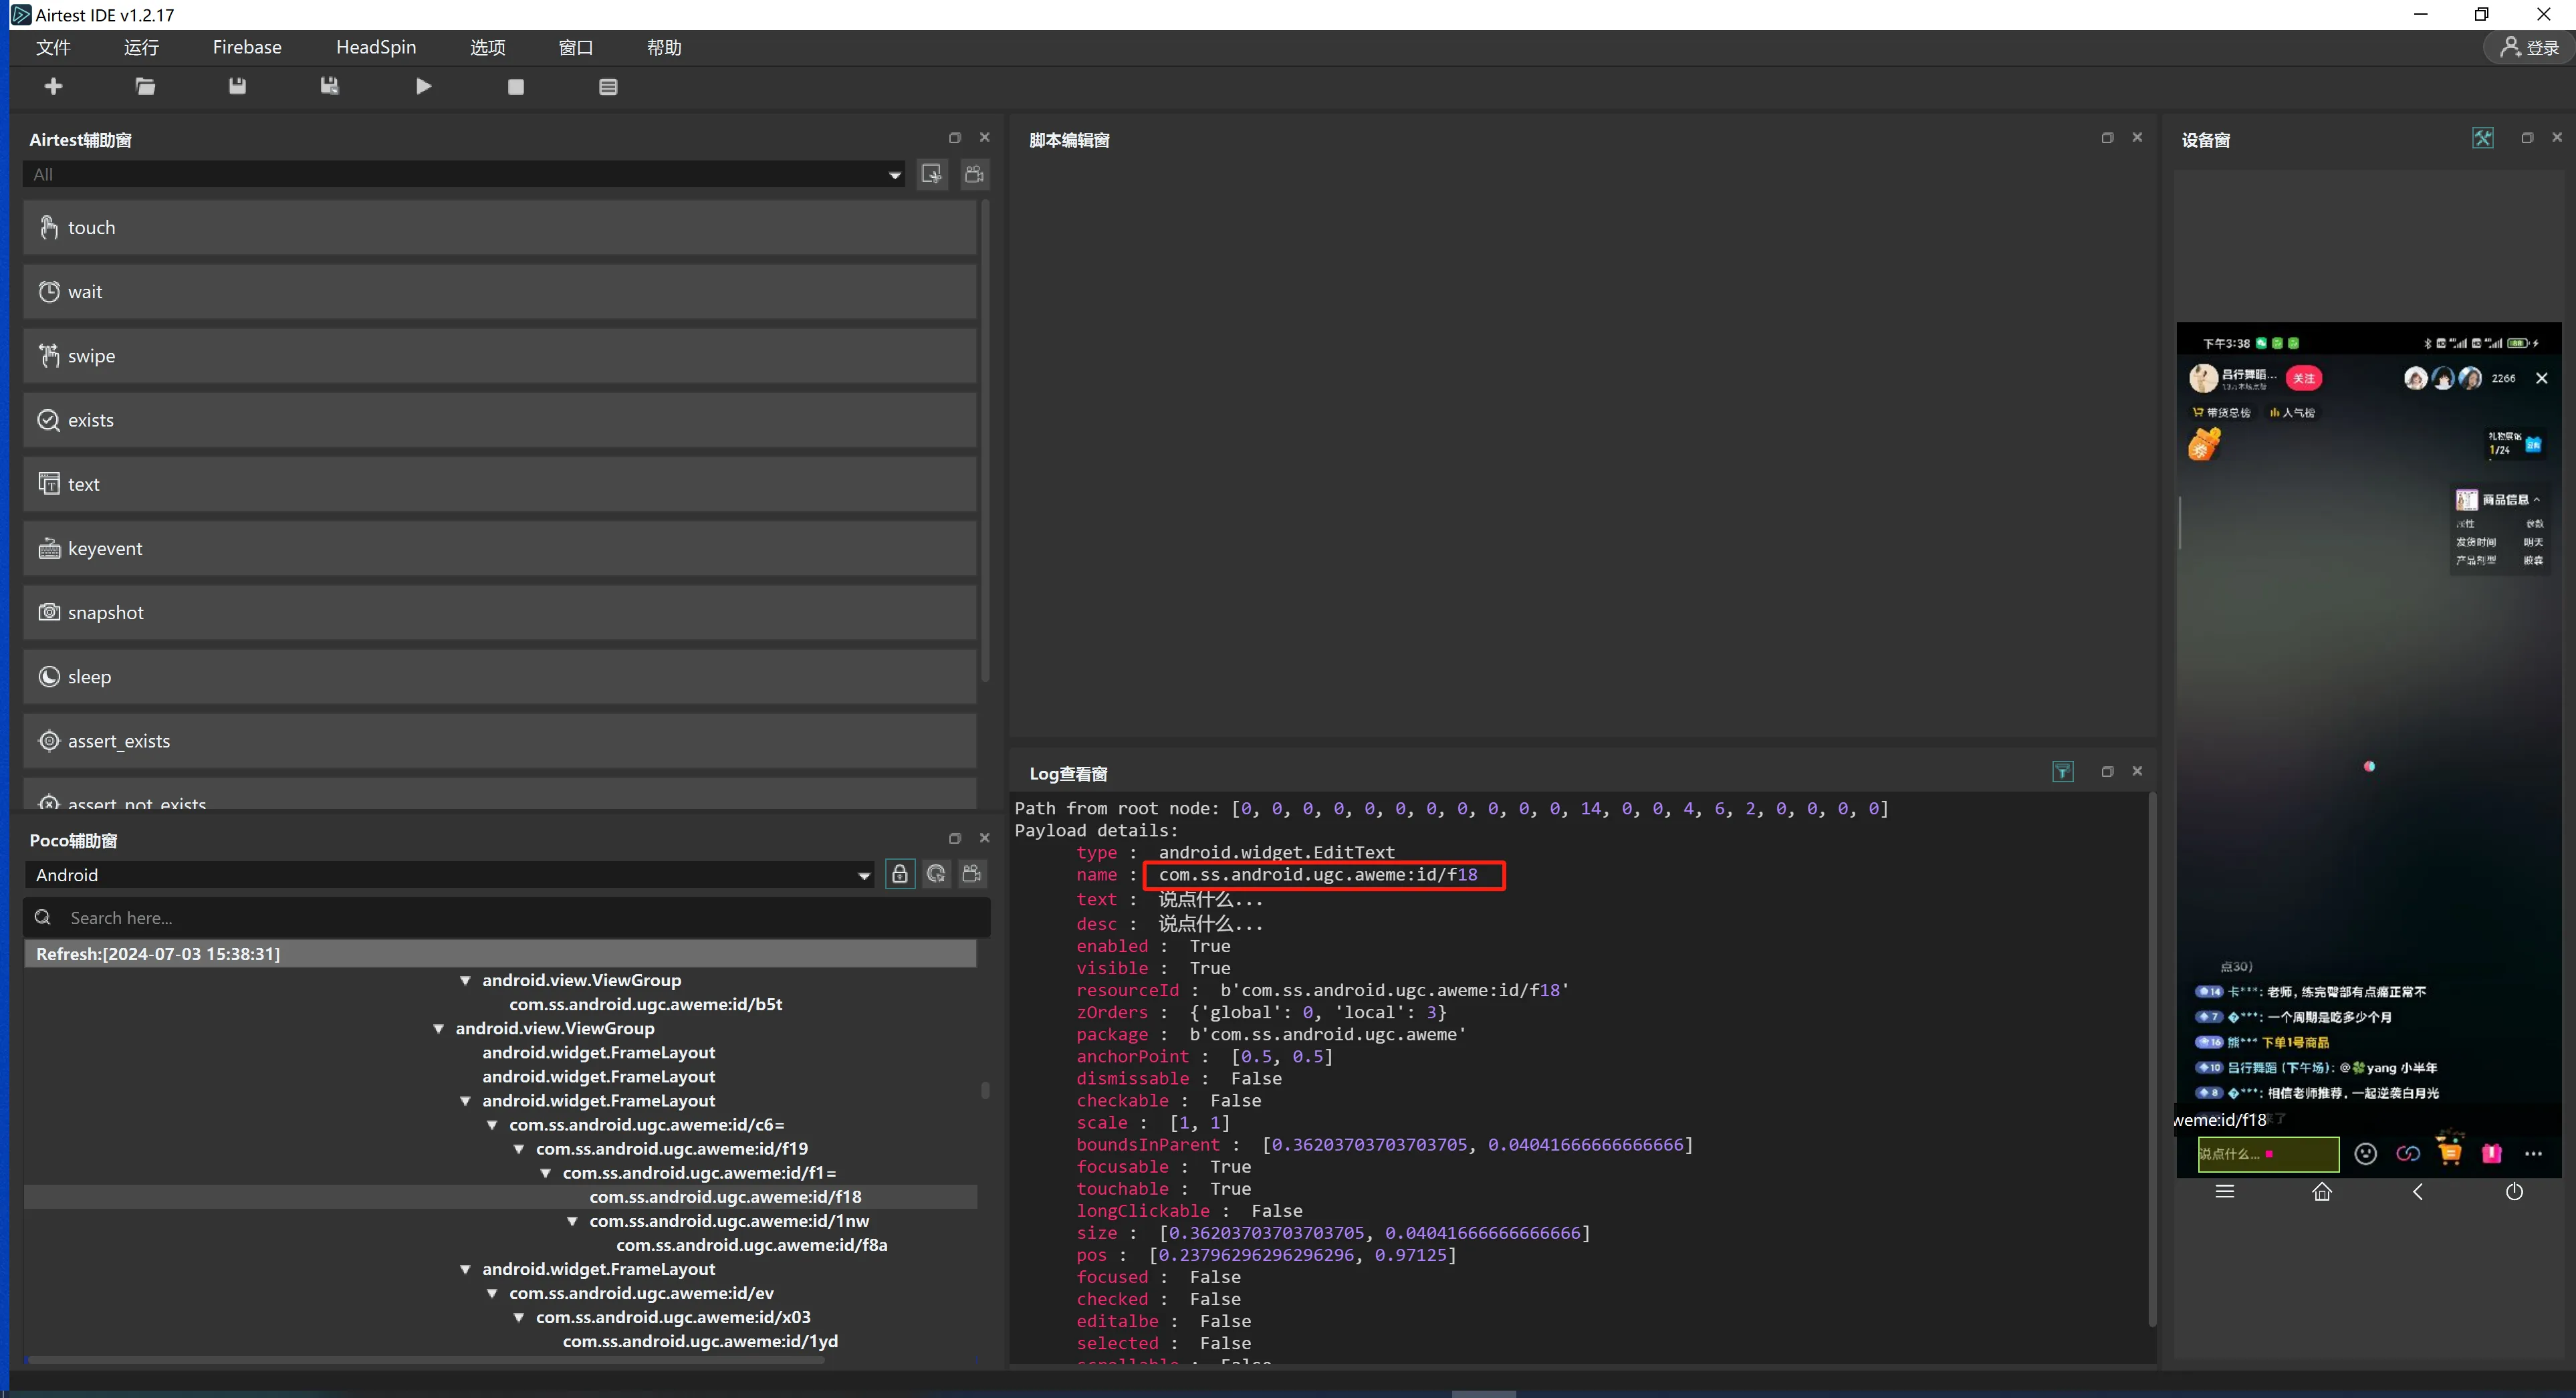The height and width of the screenshot is (1398, 2576).
Task: Open the 窗口 menu
Action: pyautogui.click(x=576, y=47)
